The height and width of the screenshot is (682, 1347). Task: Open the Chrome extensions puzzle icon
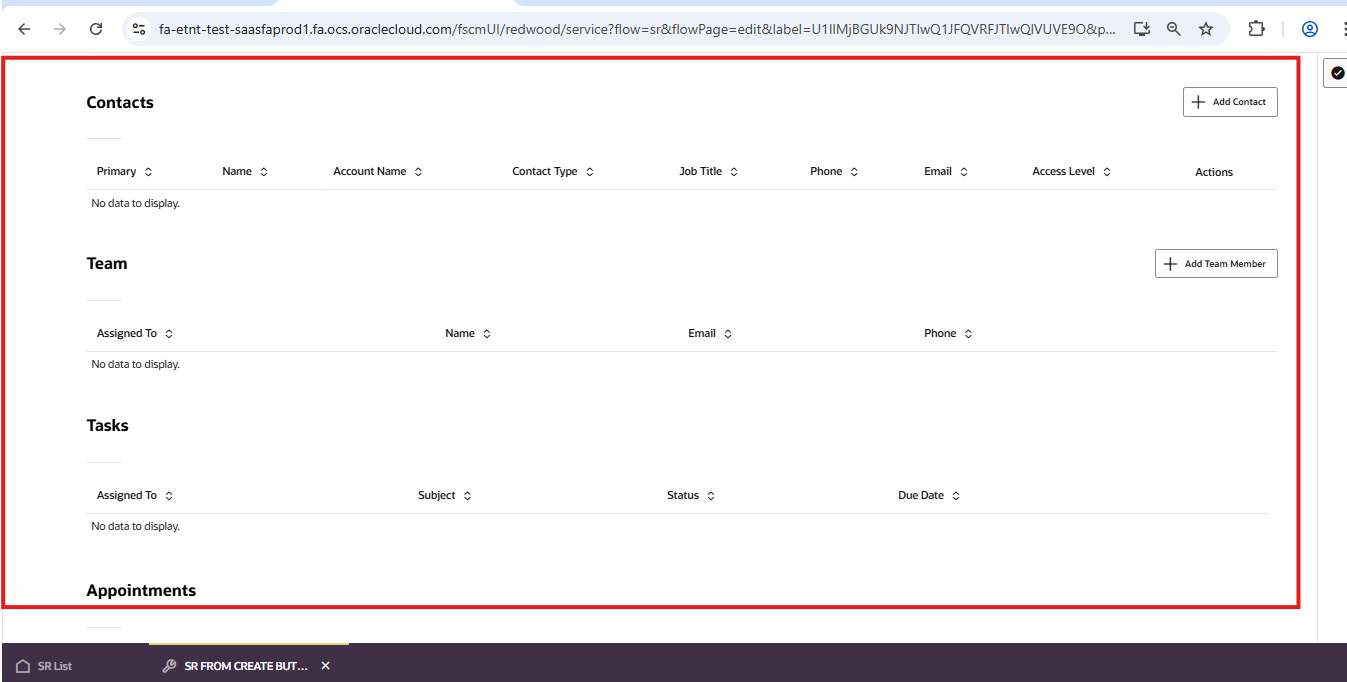click(x=1256, y=29)
